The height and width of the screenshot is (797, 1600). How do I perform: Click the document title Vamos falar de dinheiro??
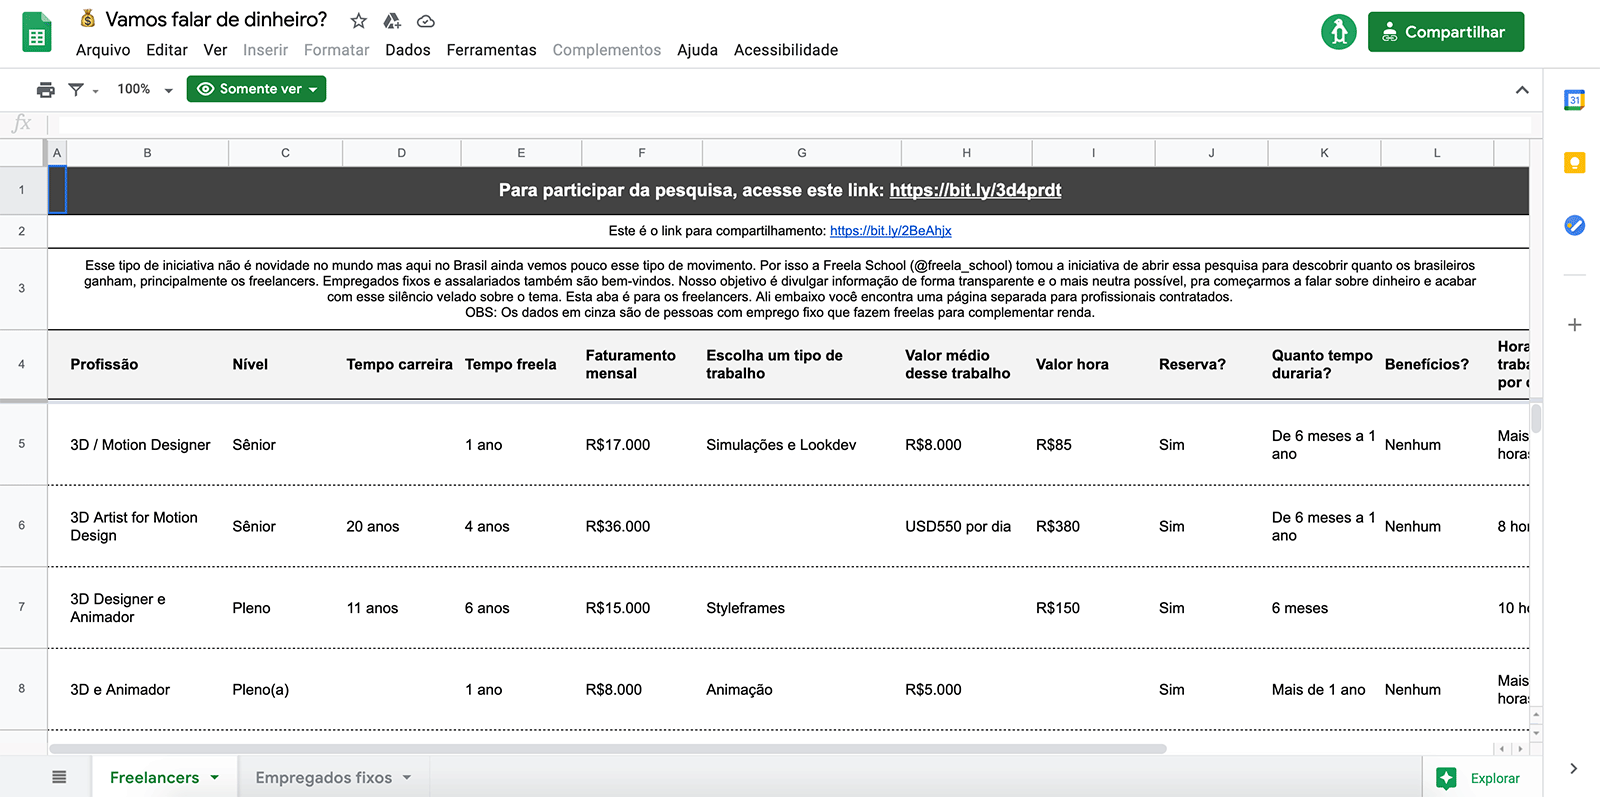pyautogui.click(x=216, y=20)
